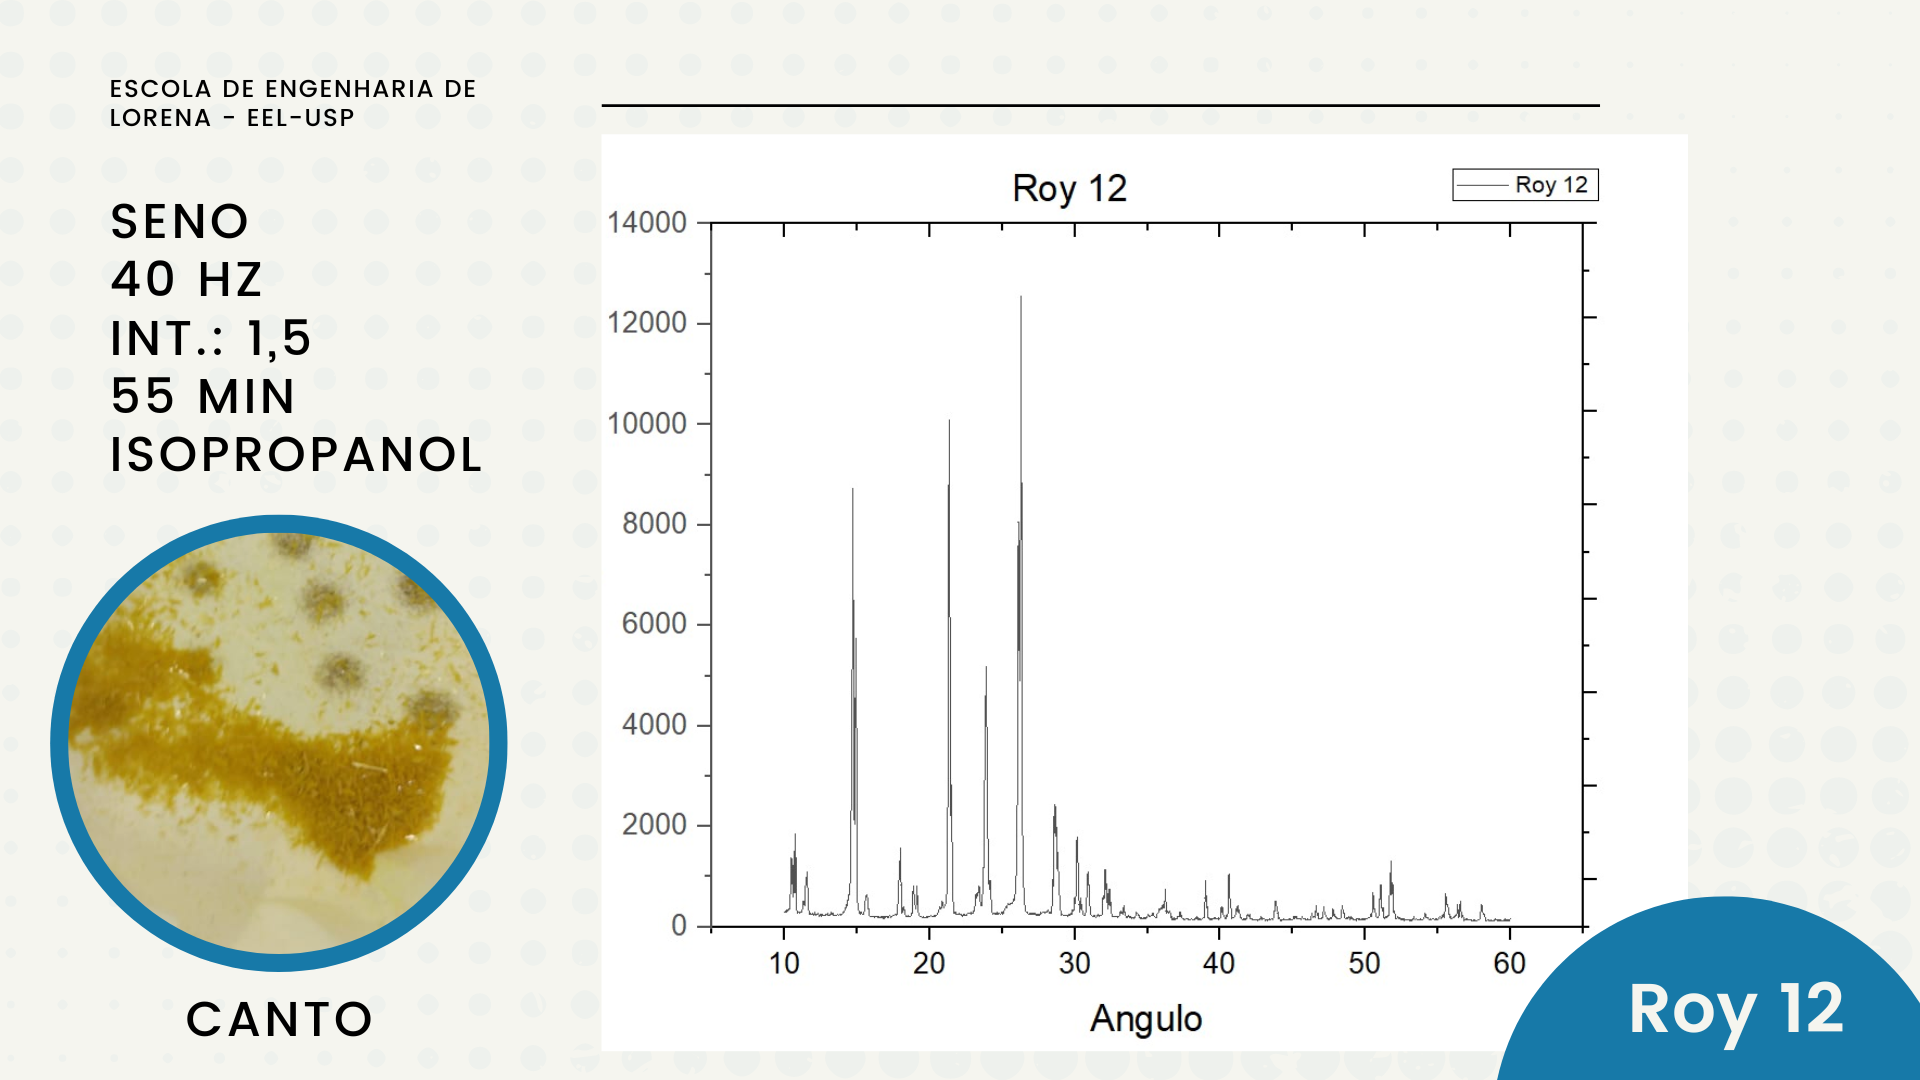This screenshot has width=1920, height=1080.
Task: Click the x-axis value '10'
Action: point(784,963)
